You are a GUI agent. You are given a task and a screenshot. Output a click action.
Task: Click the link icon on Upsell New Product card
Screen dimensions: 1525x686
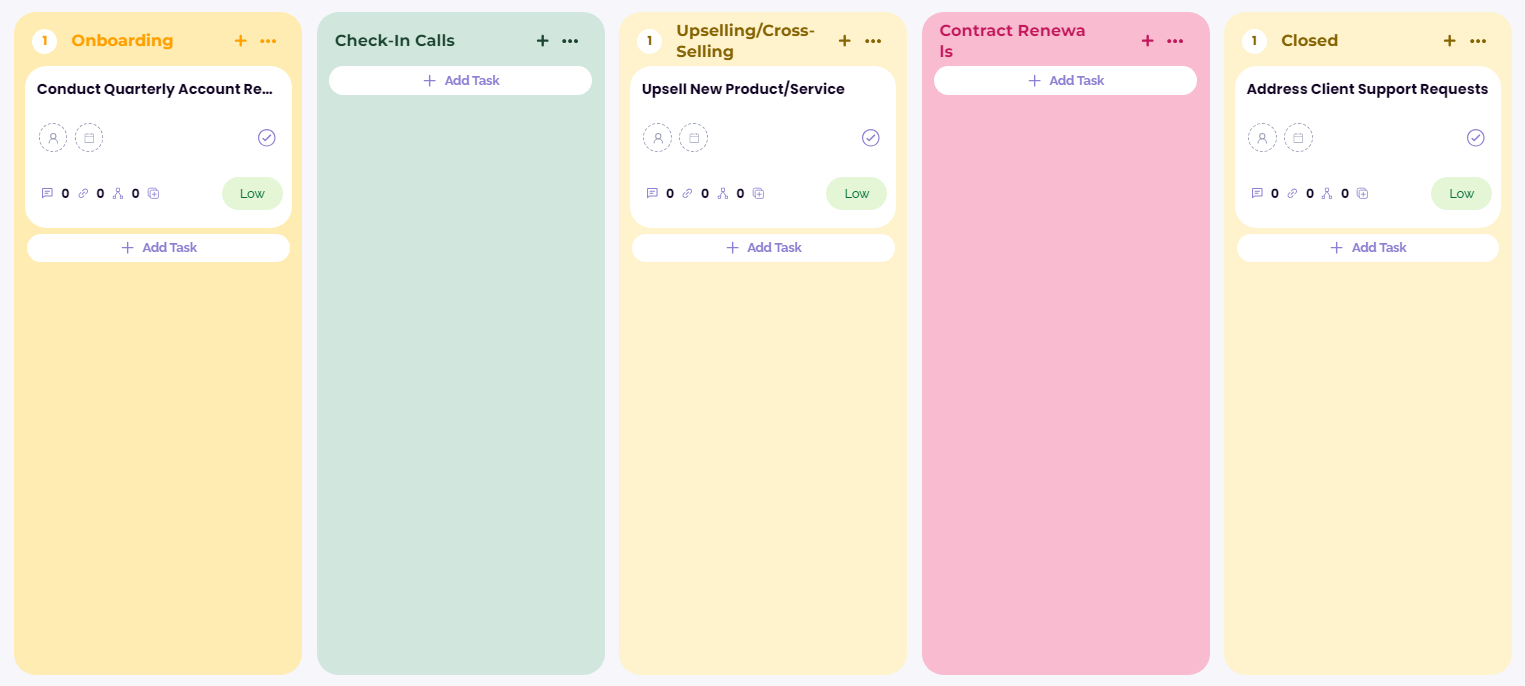coord(687,194)
